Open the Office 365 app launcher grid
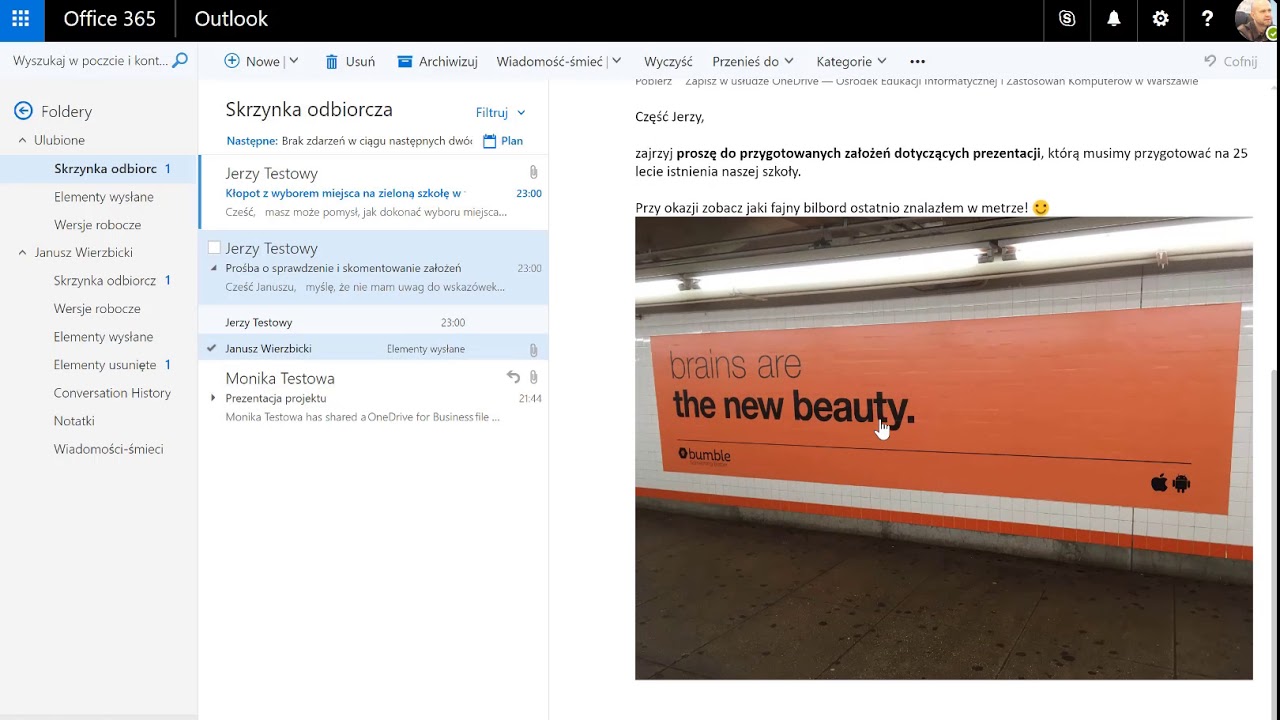 (x=20, y=19)
